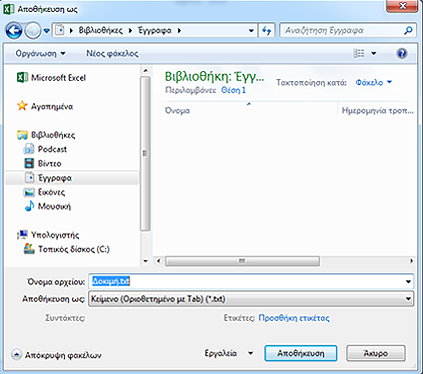Open the Εικόνες library
This screenshot has width=423, height=374.
(x=51, y=192)
